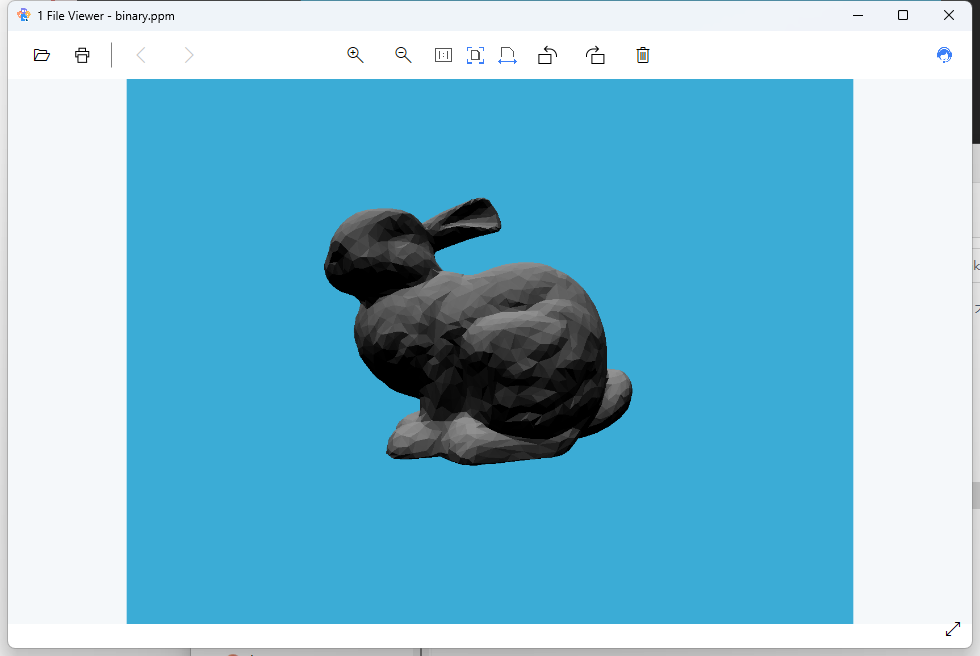This screenshot has width=980, height=656.
Task: Go to the next file arrow
Action: tap(189, 55)
